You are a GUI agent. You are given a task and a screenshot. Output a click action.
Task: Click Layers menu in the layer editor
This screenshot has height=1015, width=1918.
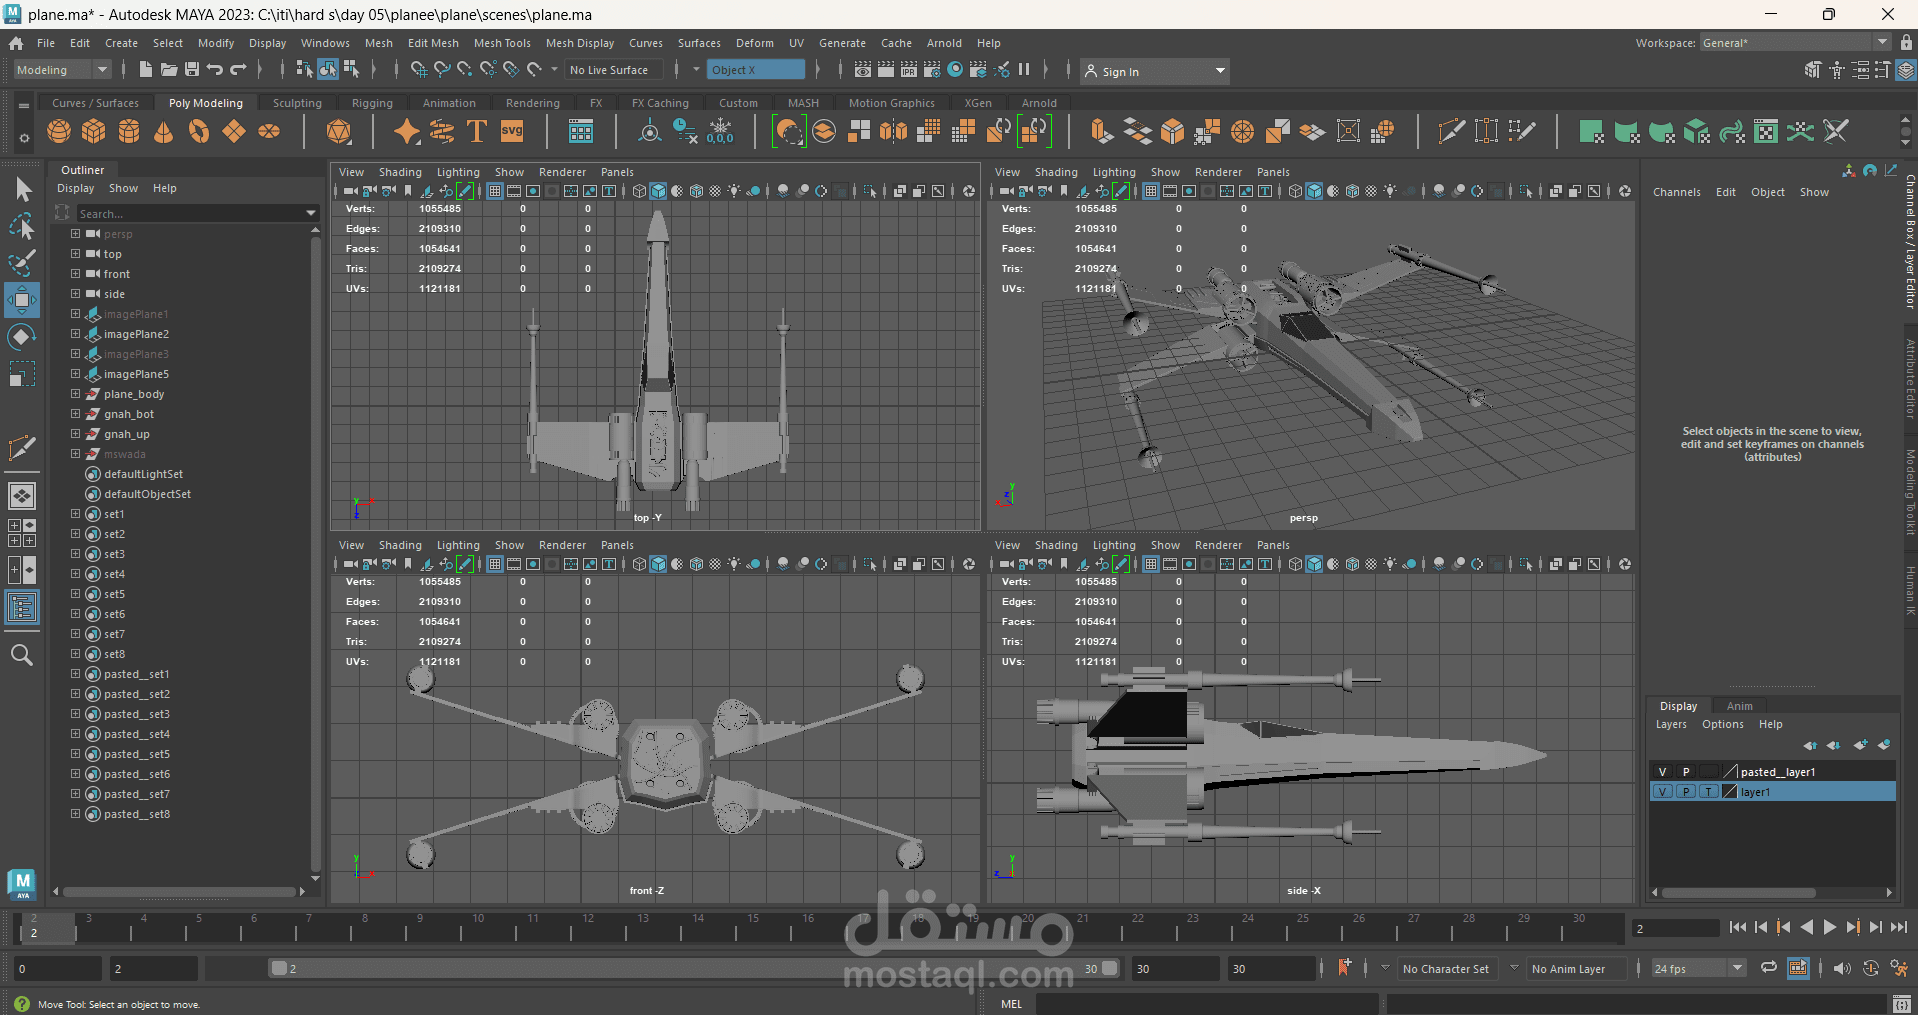tap(1671, 724)
